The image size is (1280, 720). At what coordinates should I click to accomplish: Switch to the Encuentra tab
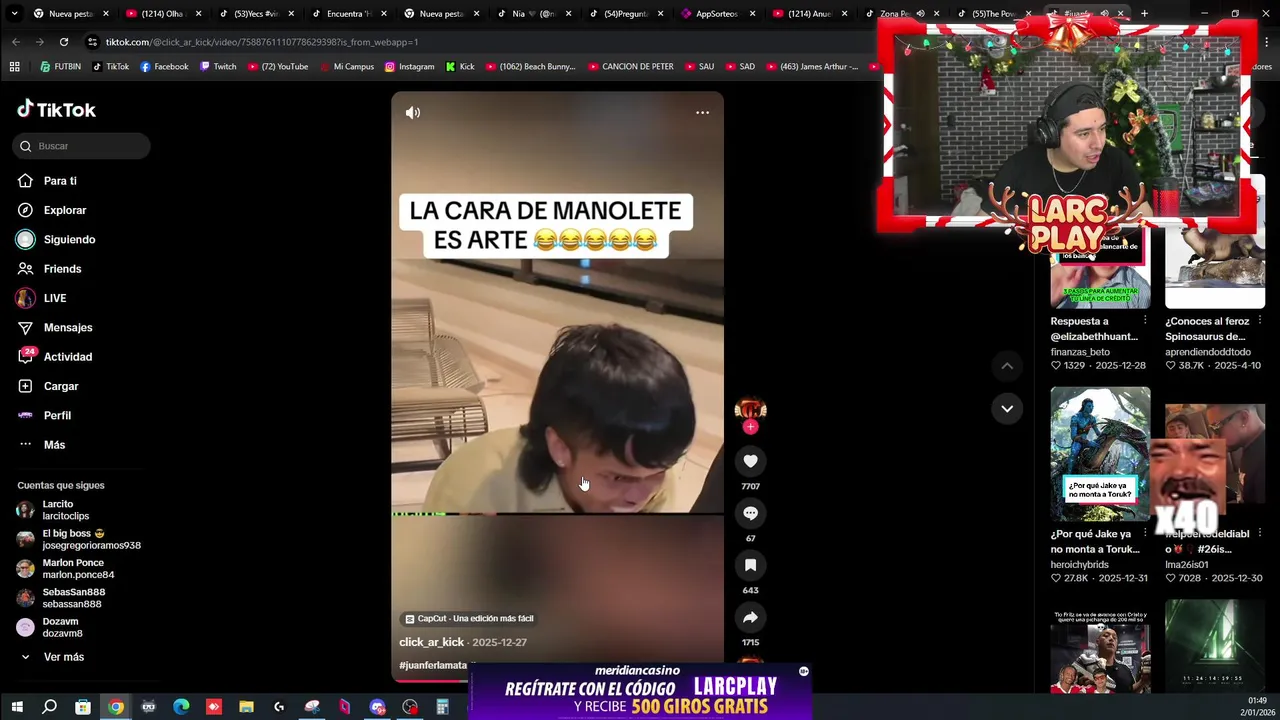coord(348,13)
